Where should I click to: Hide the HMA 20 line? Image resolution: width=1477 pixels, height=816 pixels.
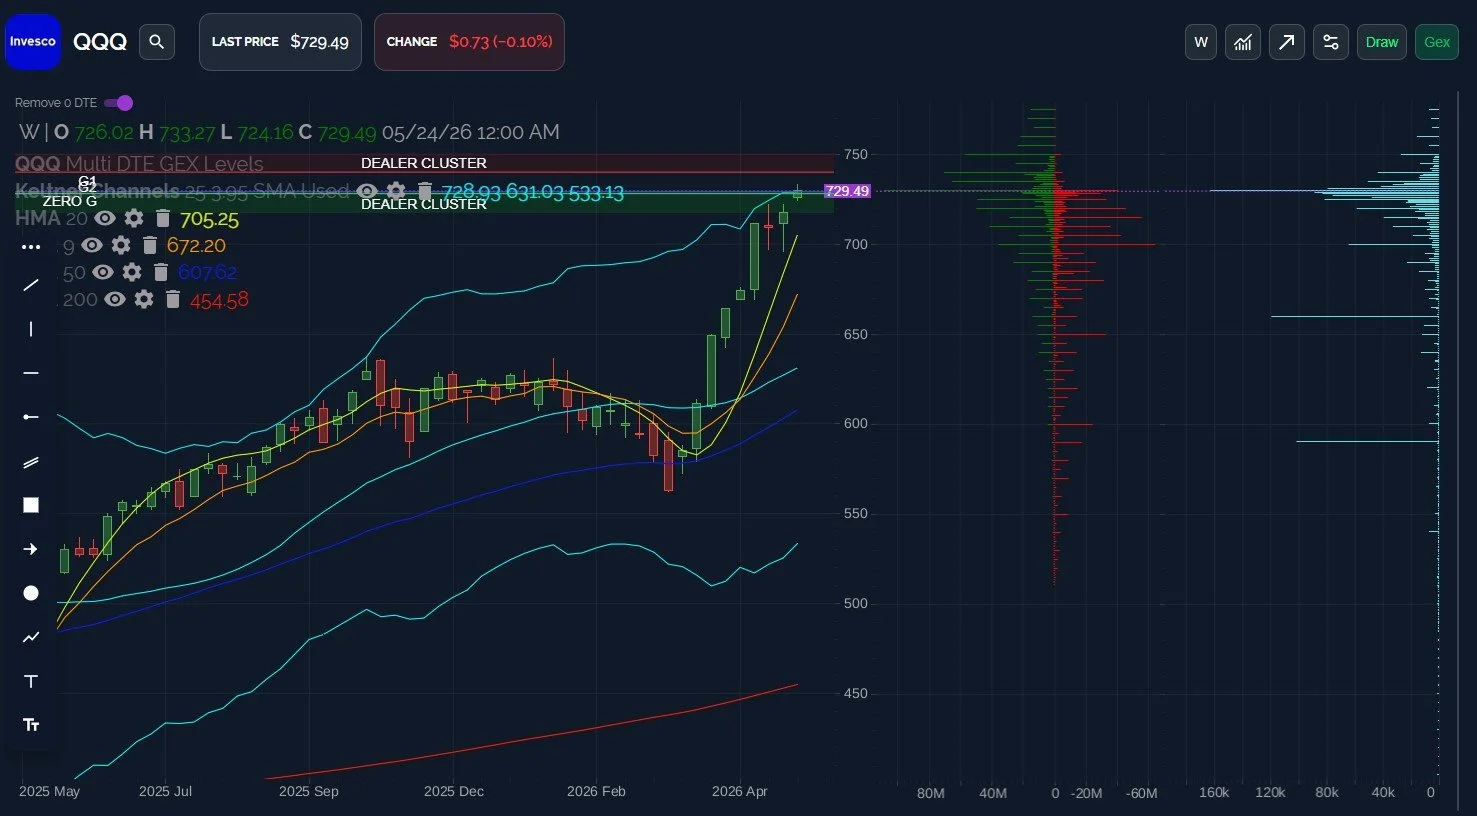(x=105, y=218)
